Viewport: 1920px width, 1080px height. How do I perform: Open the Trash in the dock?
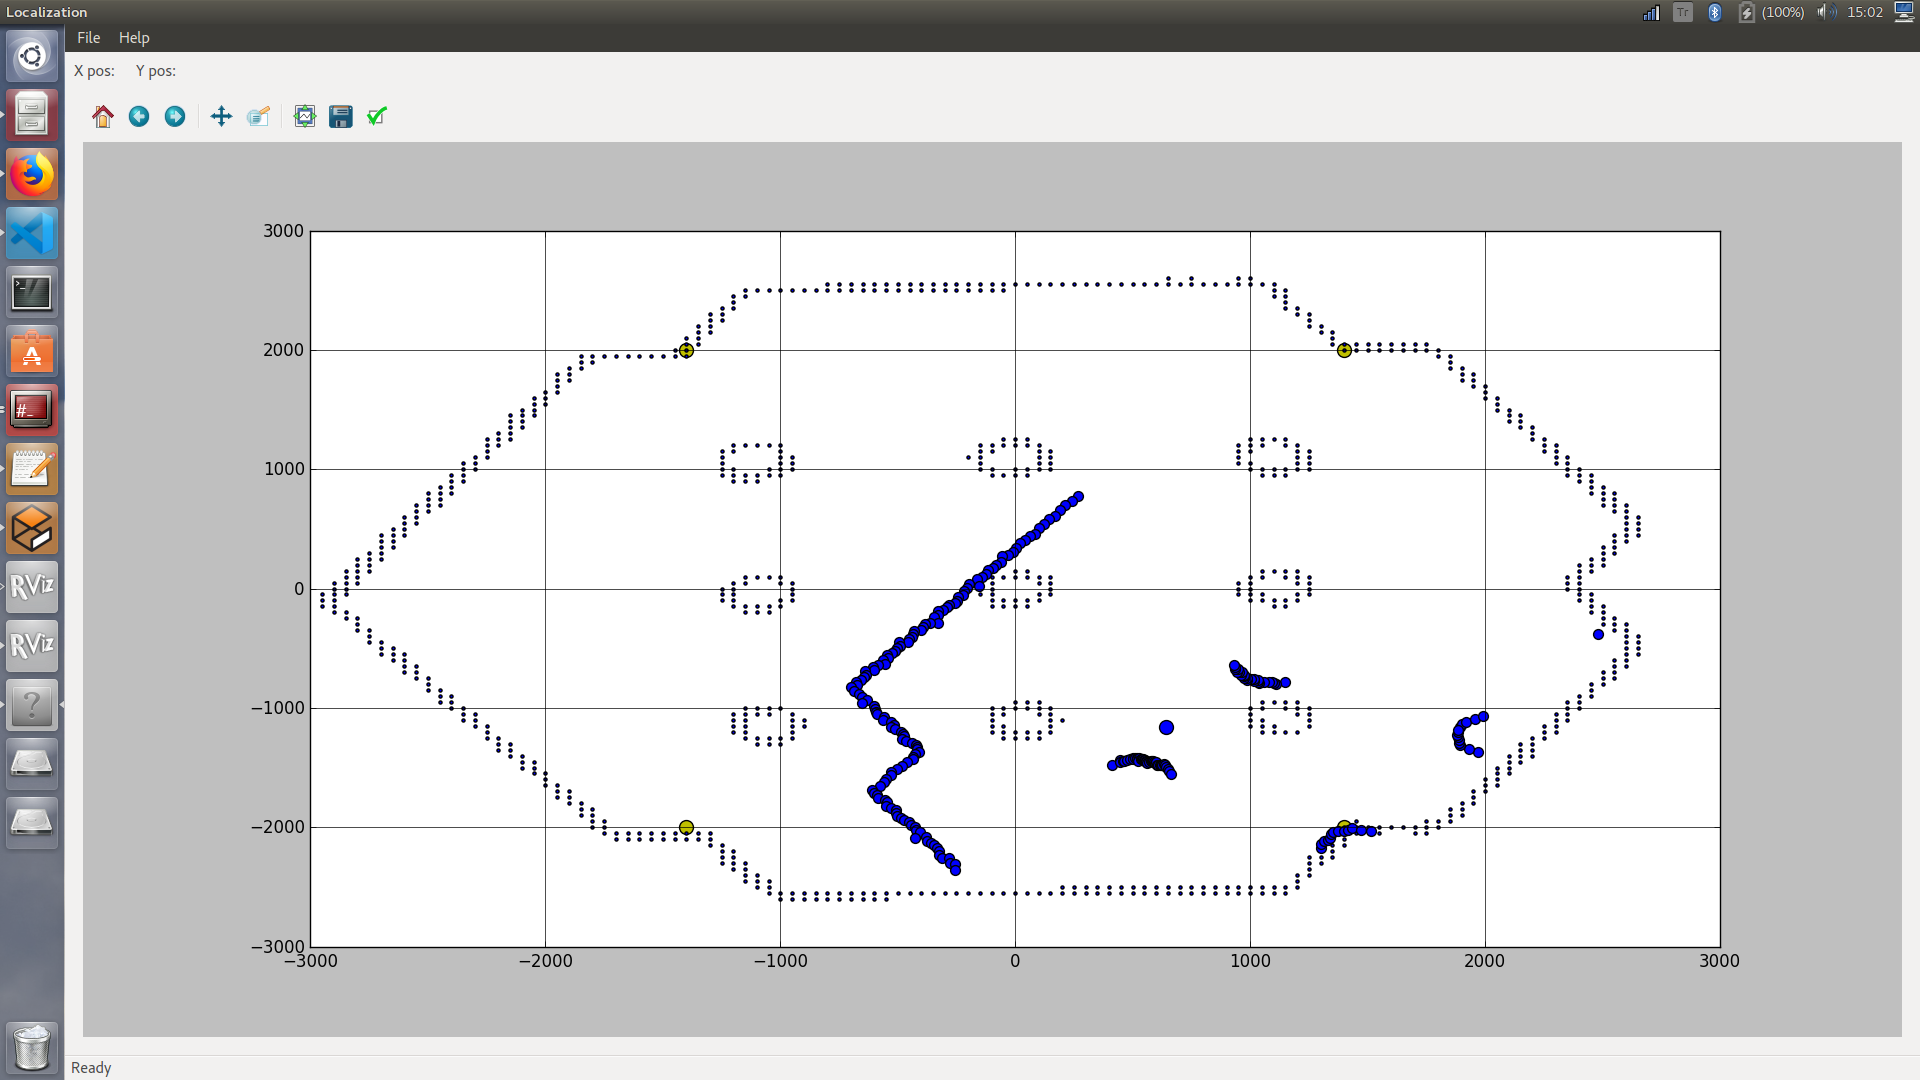pyautogui.click(x=32, y=1047)
